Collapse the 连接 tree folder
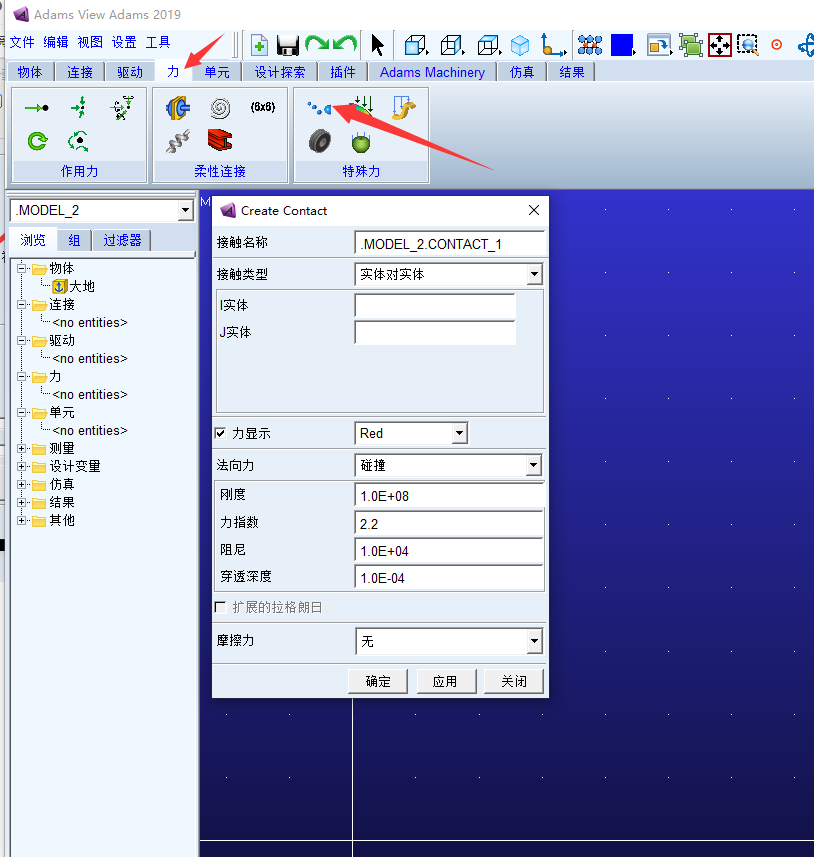Screen dimensions: 814x857 [x=22, y=304]
